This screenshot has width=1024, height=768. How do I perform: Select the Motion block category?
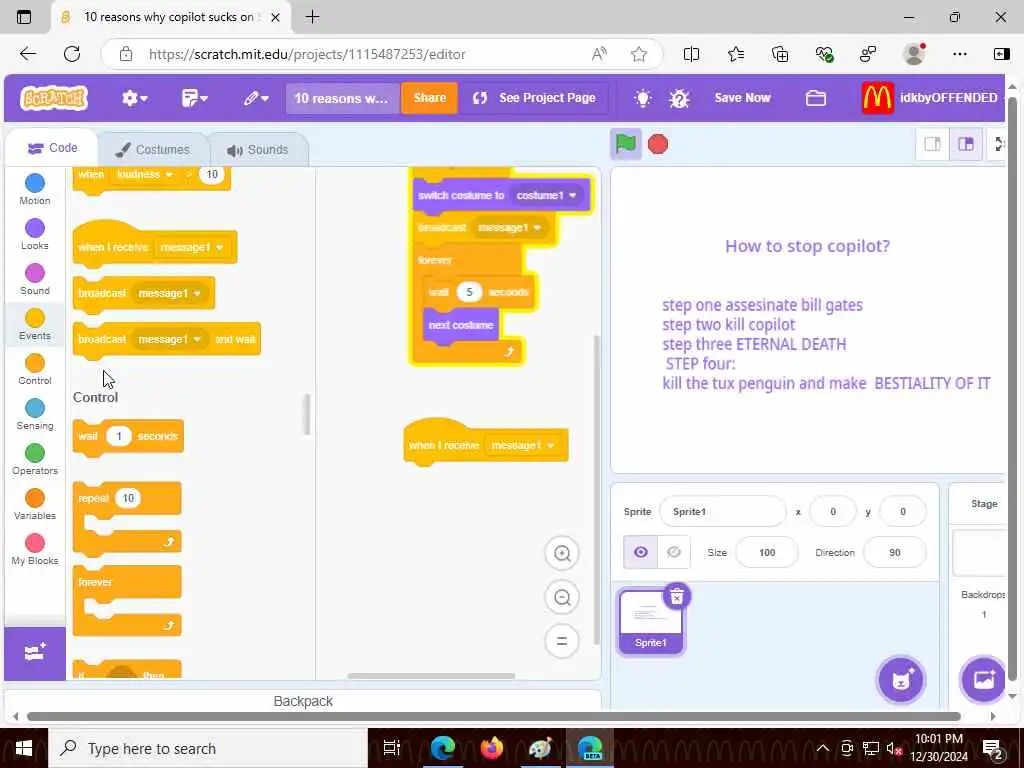(35, 189)
